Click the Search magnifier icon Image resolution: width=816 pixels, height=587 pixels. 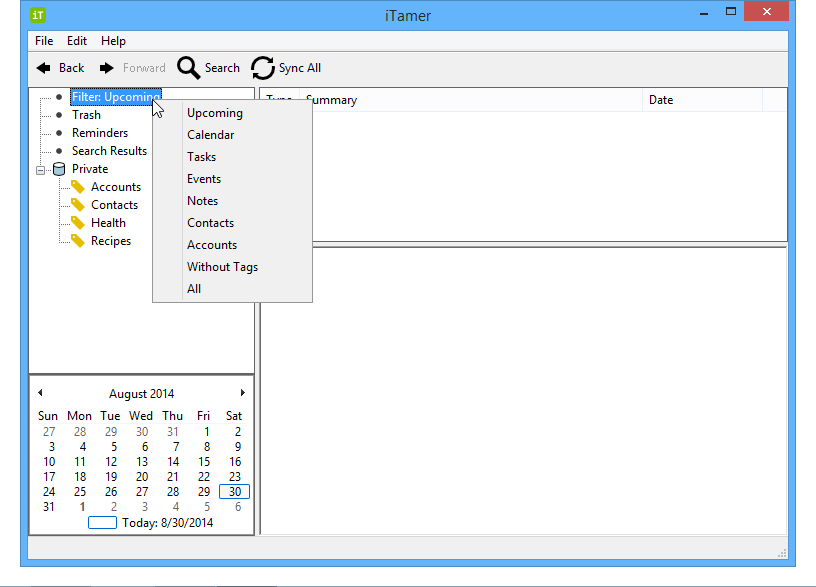188,68
